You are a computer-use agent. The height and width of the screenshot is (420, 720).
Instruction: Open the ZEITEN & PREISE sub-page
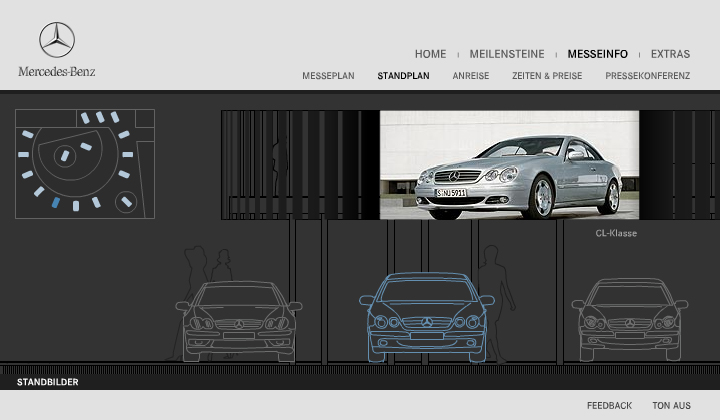pos(547,76)
